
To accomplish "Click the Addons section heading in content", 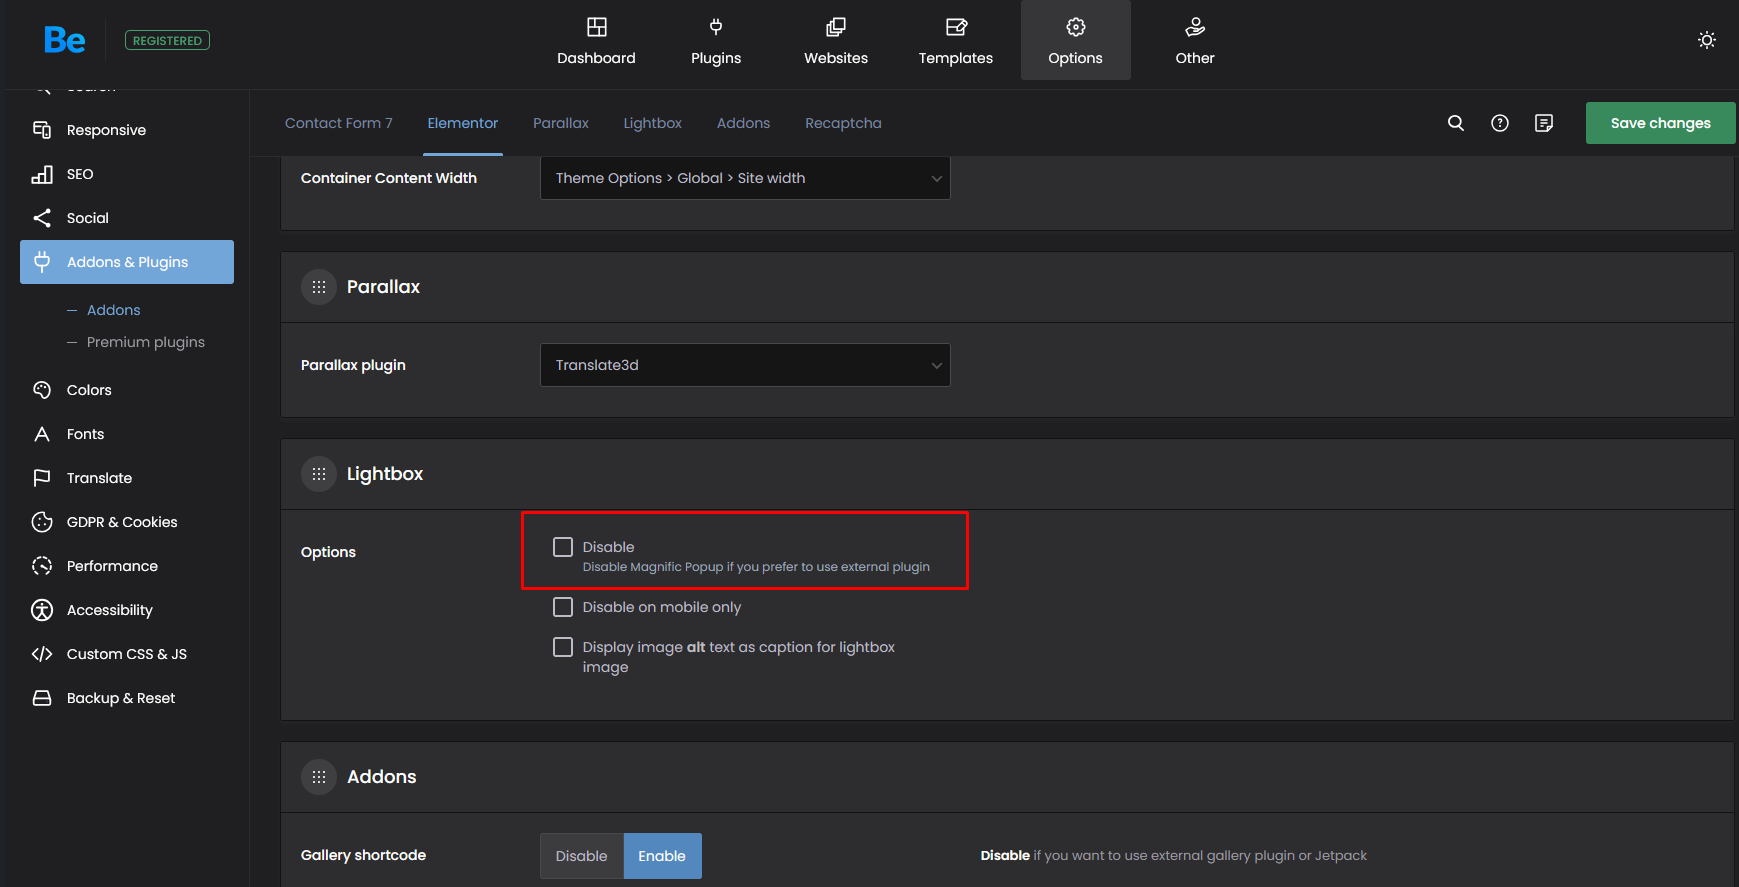I will pos(382,777).
